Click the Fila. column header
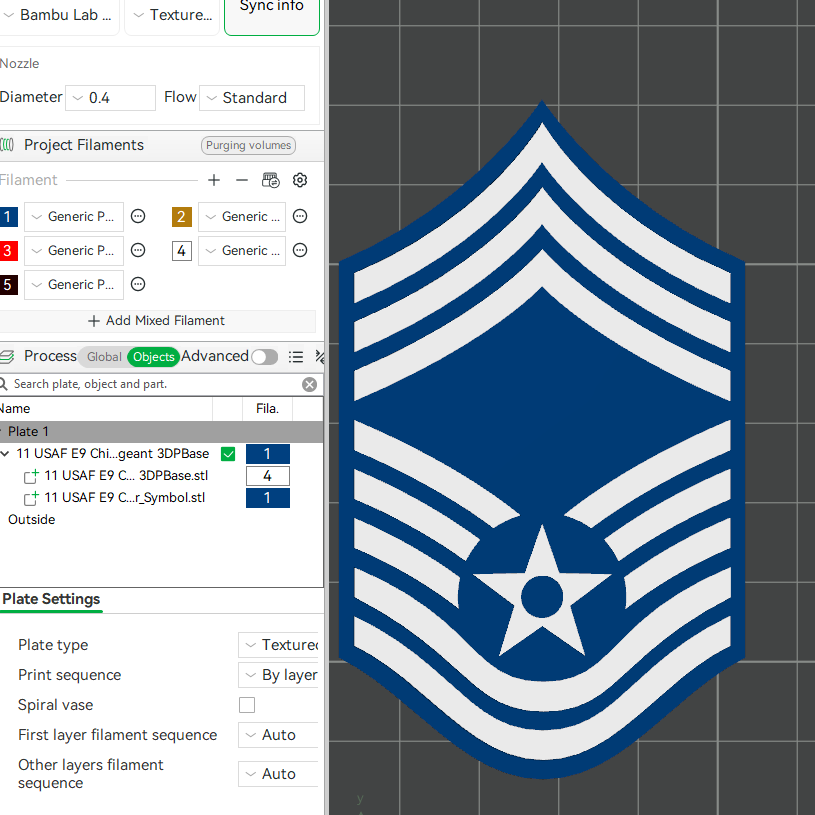Viewport: 815px width, 815px height. point(267,409)
